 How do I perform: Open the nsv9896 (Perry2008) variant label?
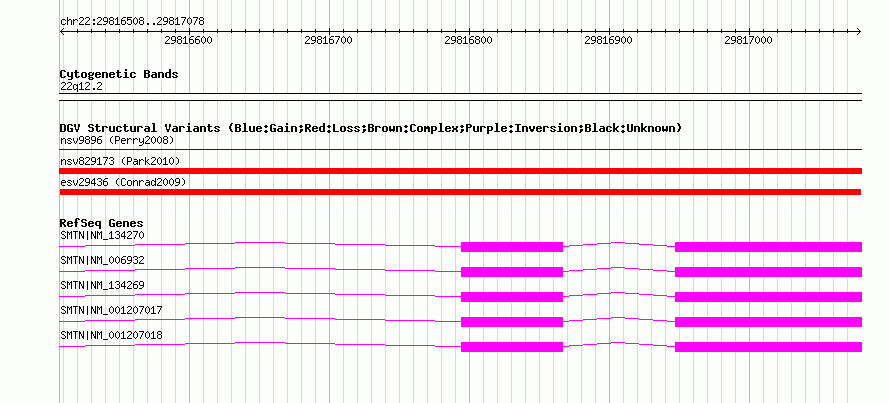click(117, 140)
